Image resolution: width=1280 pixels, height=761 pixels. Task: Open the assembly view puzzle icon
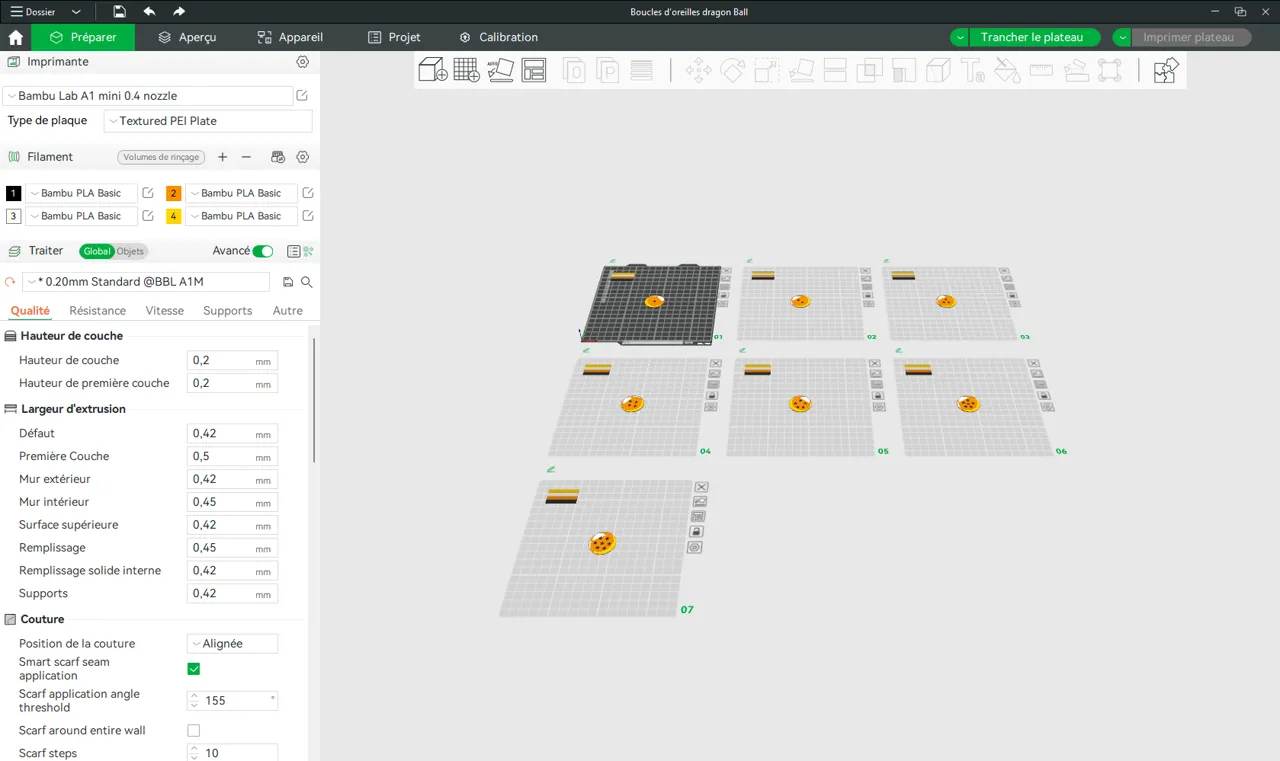pos(1166,70)
